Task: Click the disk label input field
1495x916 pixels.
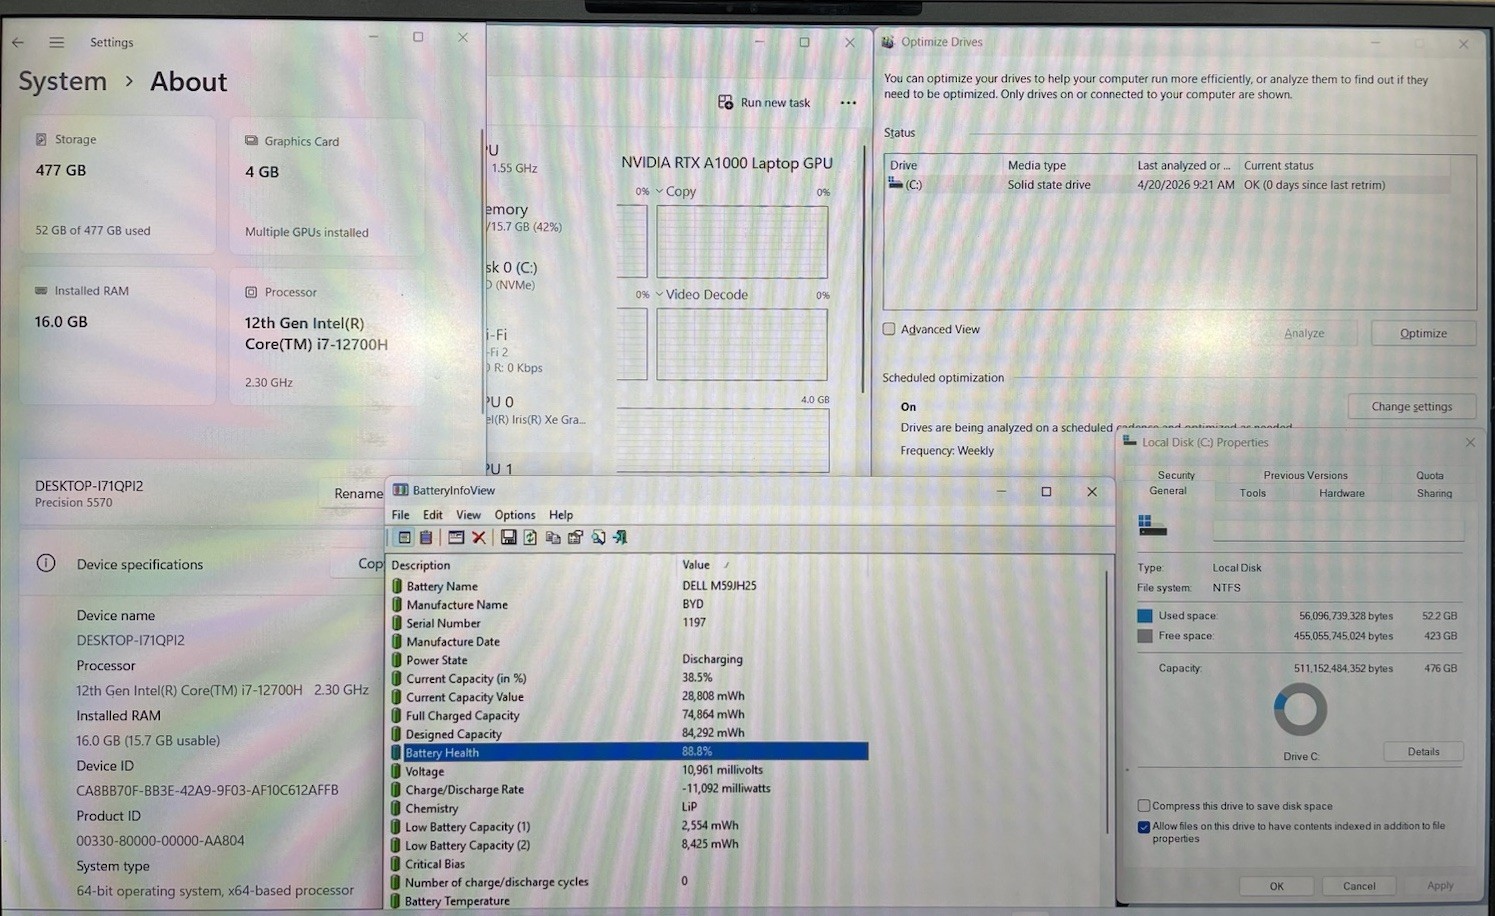Action: click(1338, 529)
